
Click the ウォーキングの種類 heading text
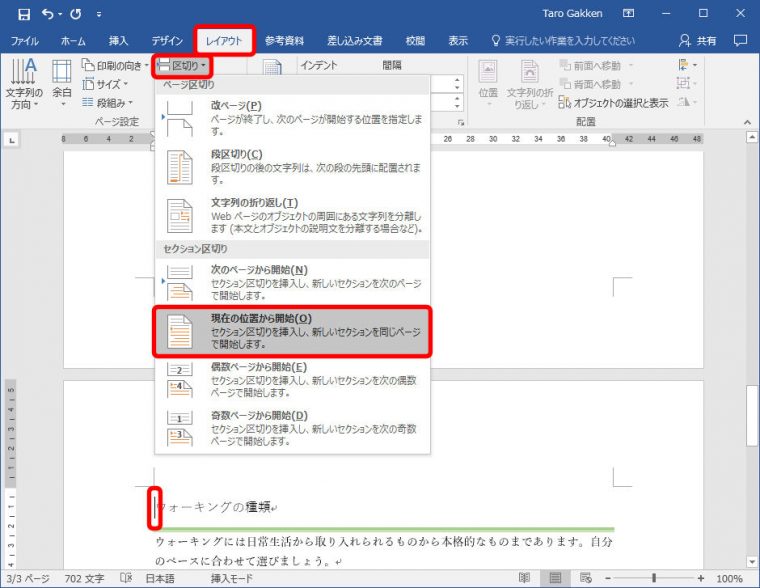click(213, 507)
